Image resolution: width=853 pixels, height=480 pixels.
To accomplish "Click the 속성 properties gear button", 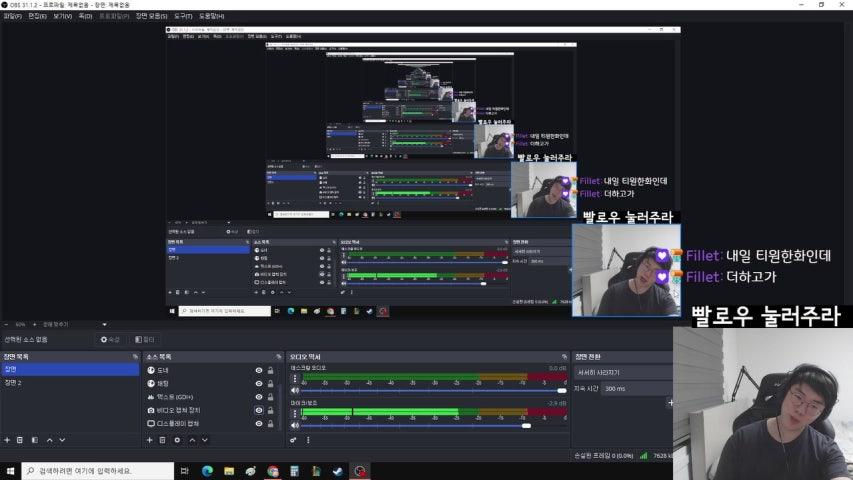I will coord(110,340).
